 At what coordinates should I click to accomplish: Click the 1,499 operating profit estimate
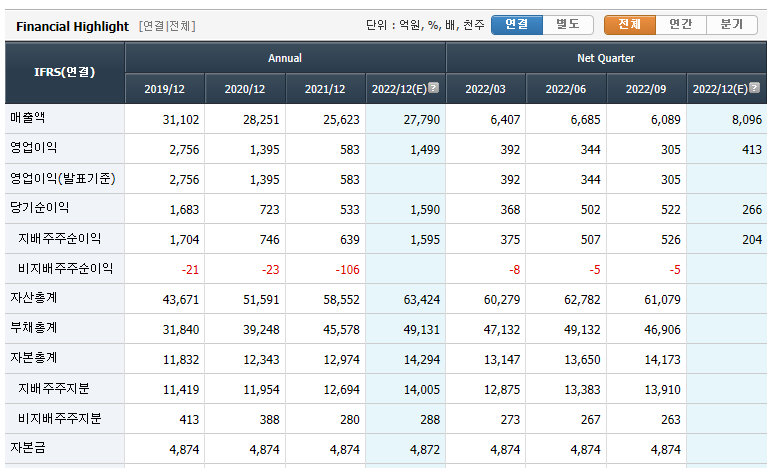(x=425, y=150)
